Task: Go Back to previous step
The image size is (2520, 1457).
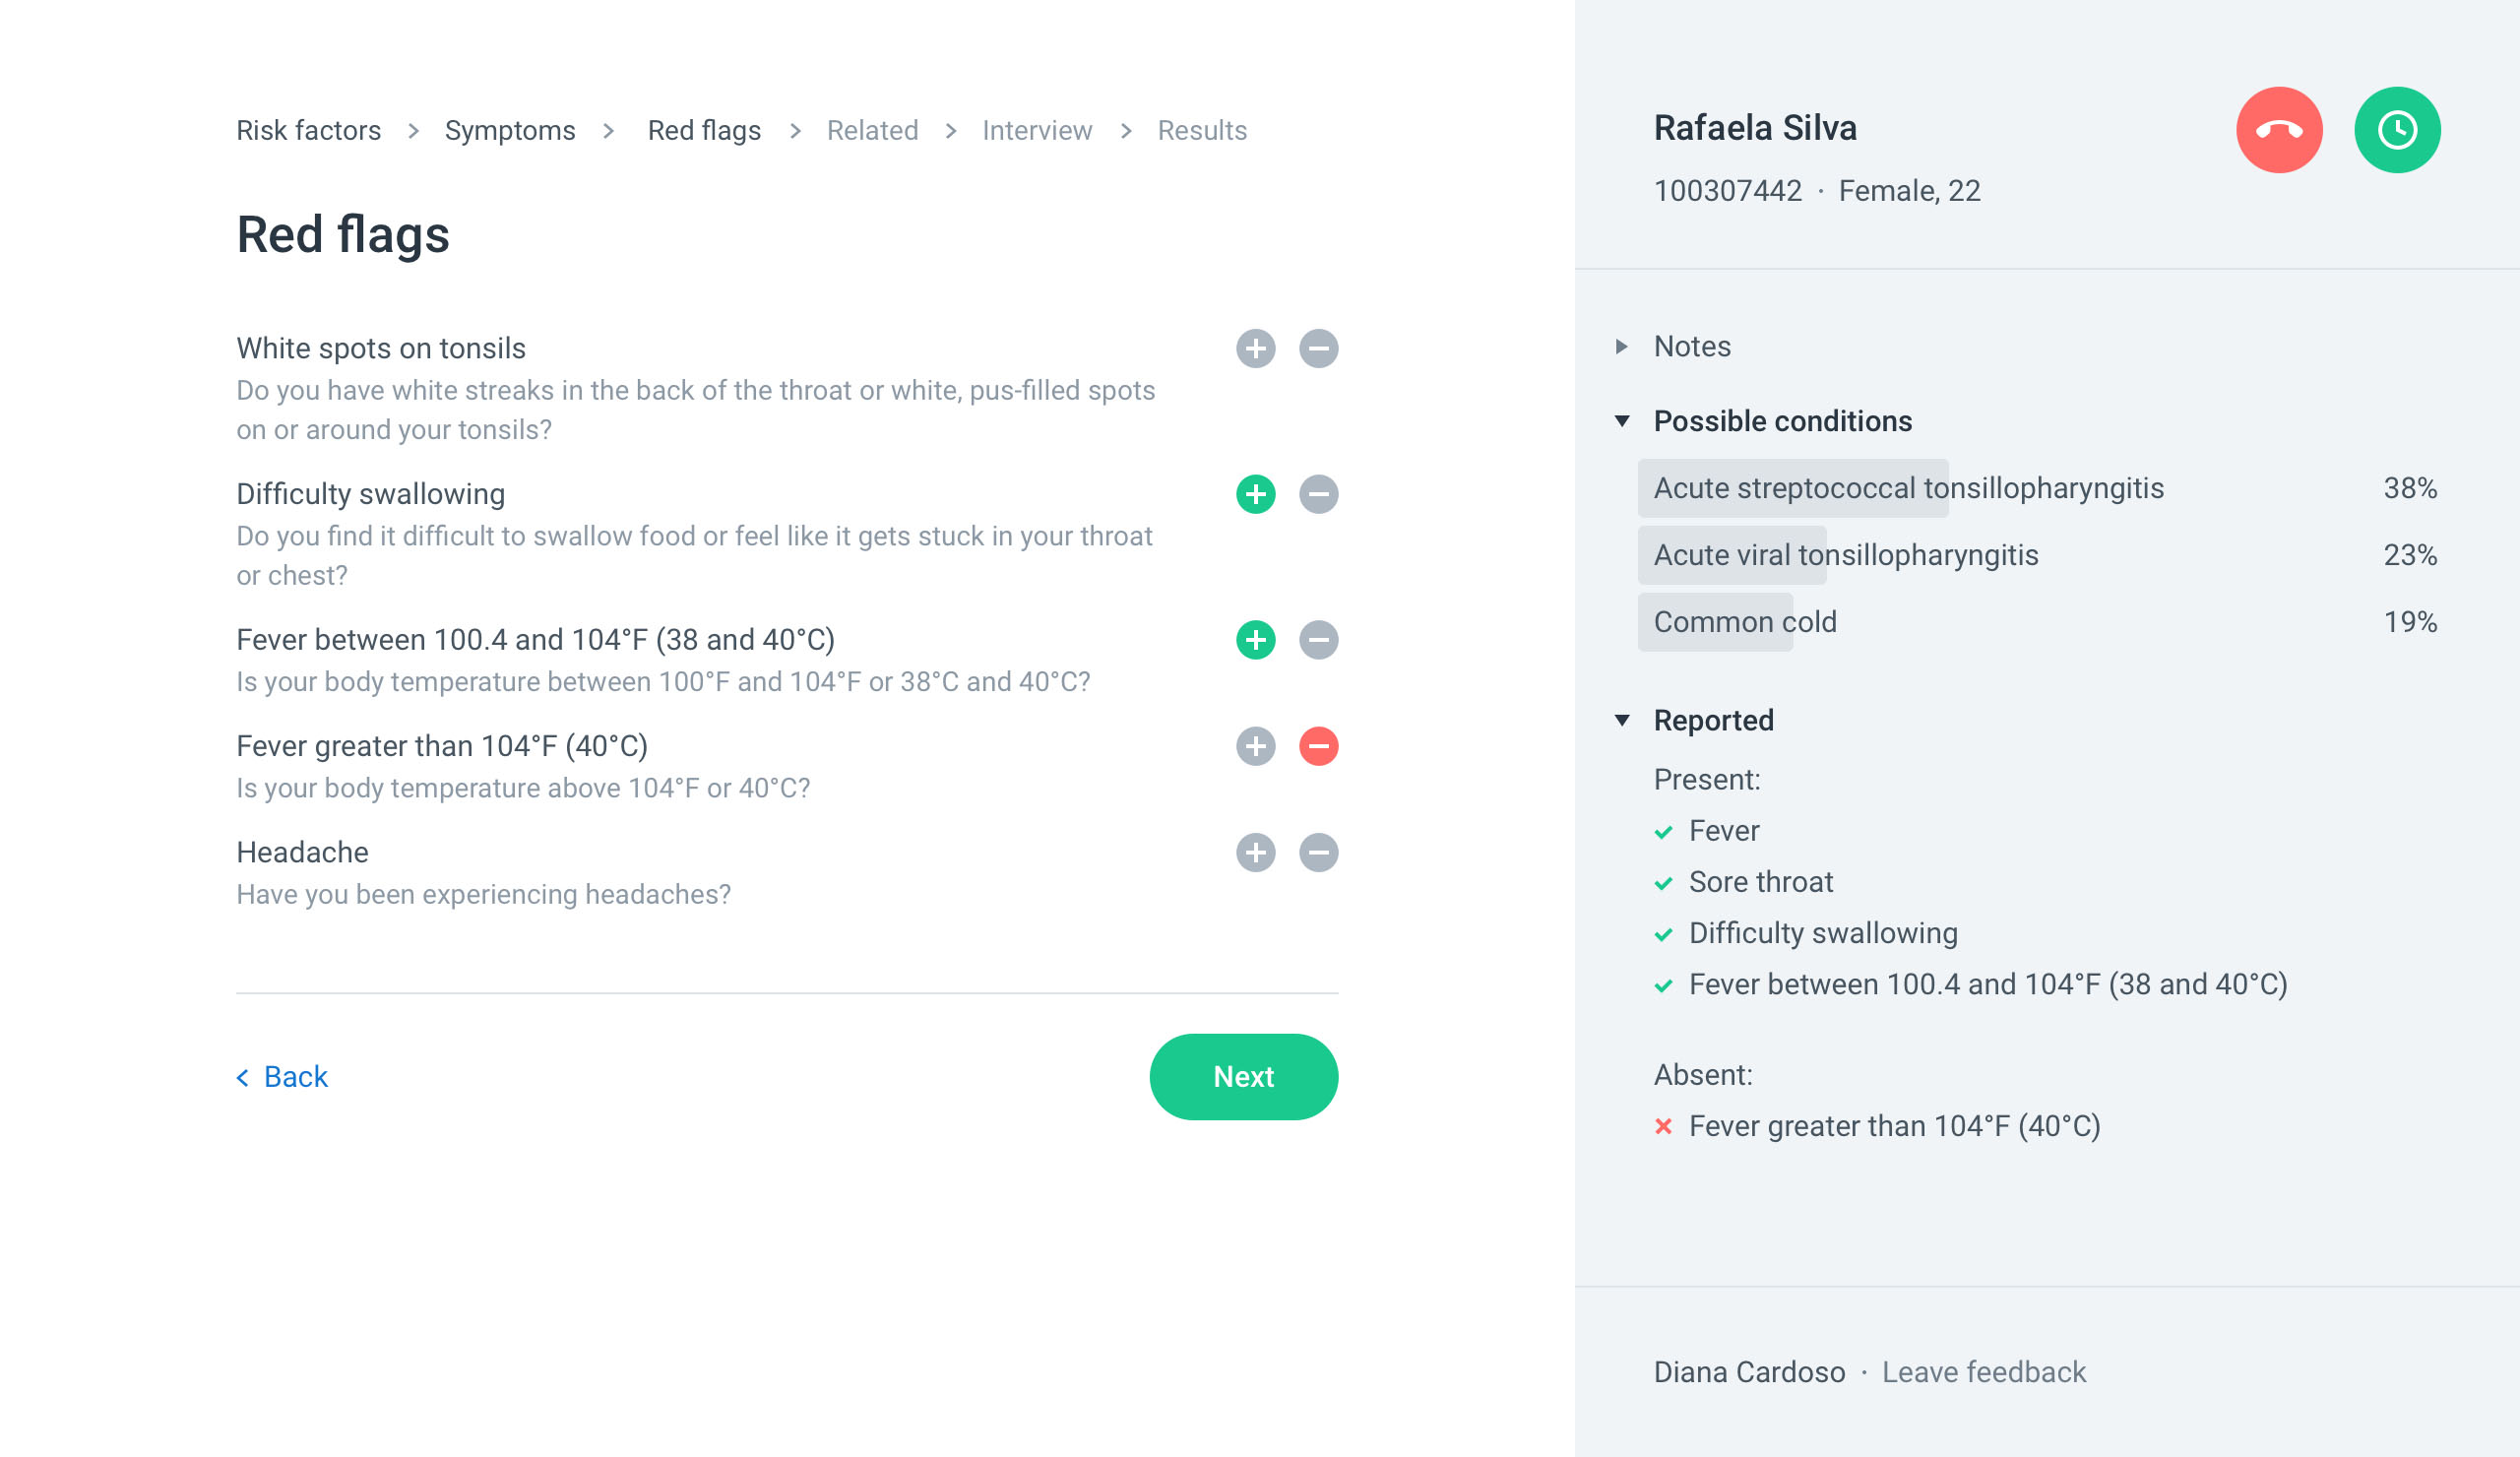Action: [x=282, y=1077]
